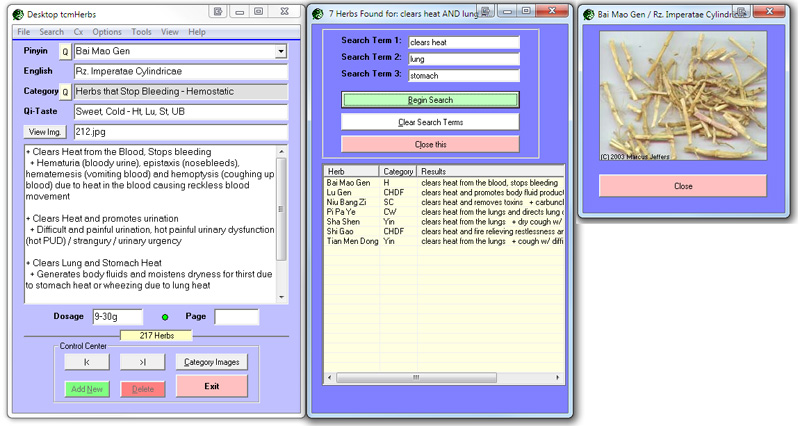Click the herb actions text area
This screenshot has width=800, height=426.
click(151, 224)
